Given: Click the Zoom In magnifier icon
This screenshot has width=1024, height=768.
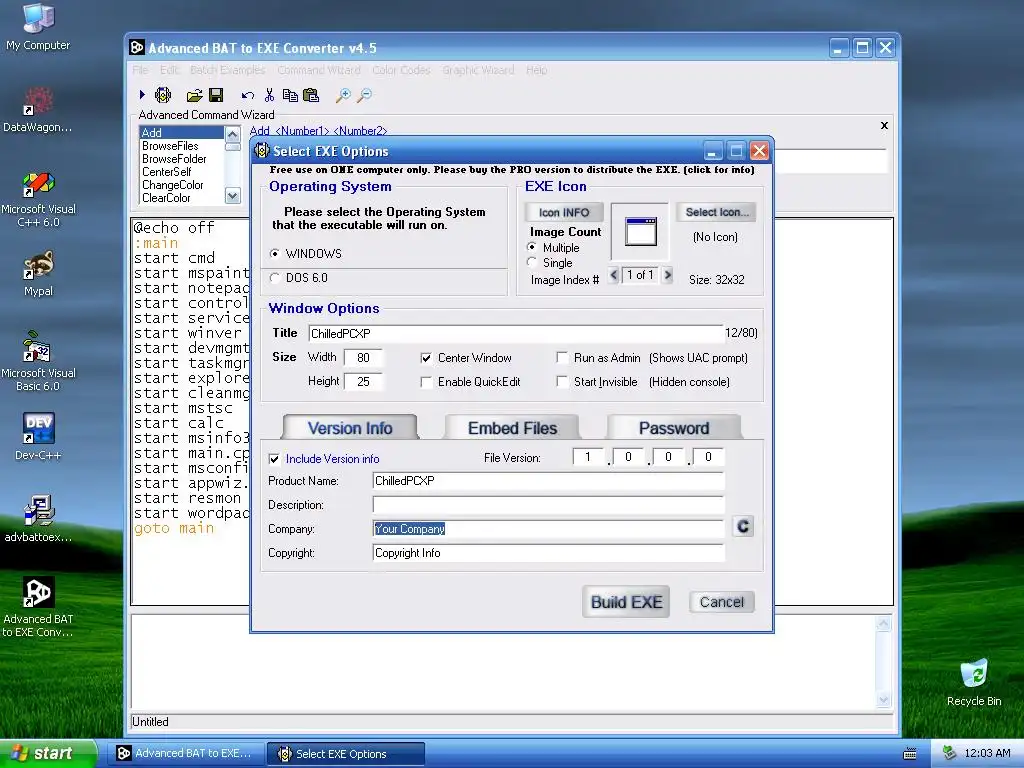Looking at the screenshot, I should click(x=343, y=96).
